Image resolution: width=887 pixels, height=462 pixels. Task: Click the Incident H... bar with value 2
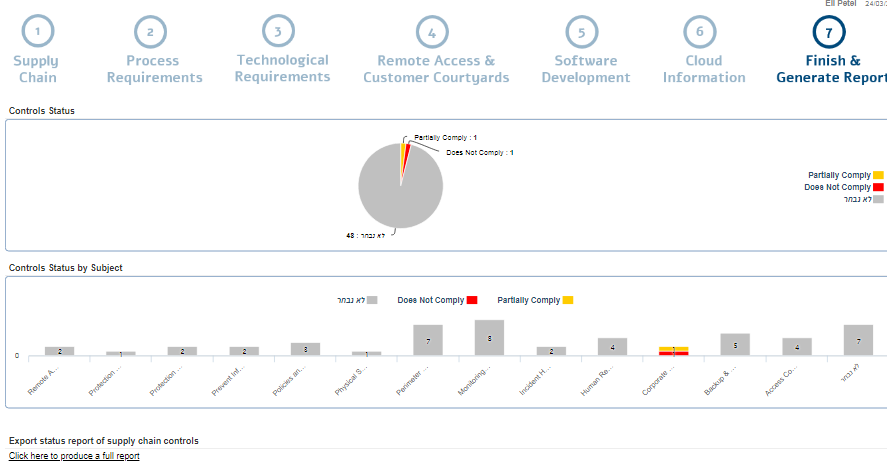551,351
